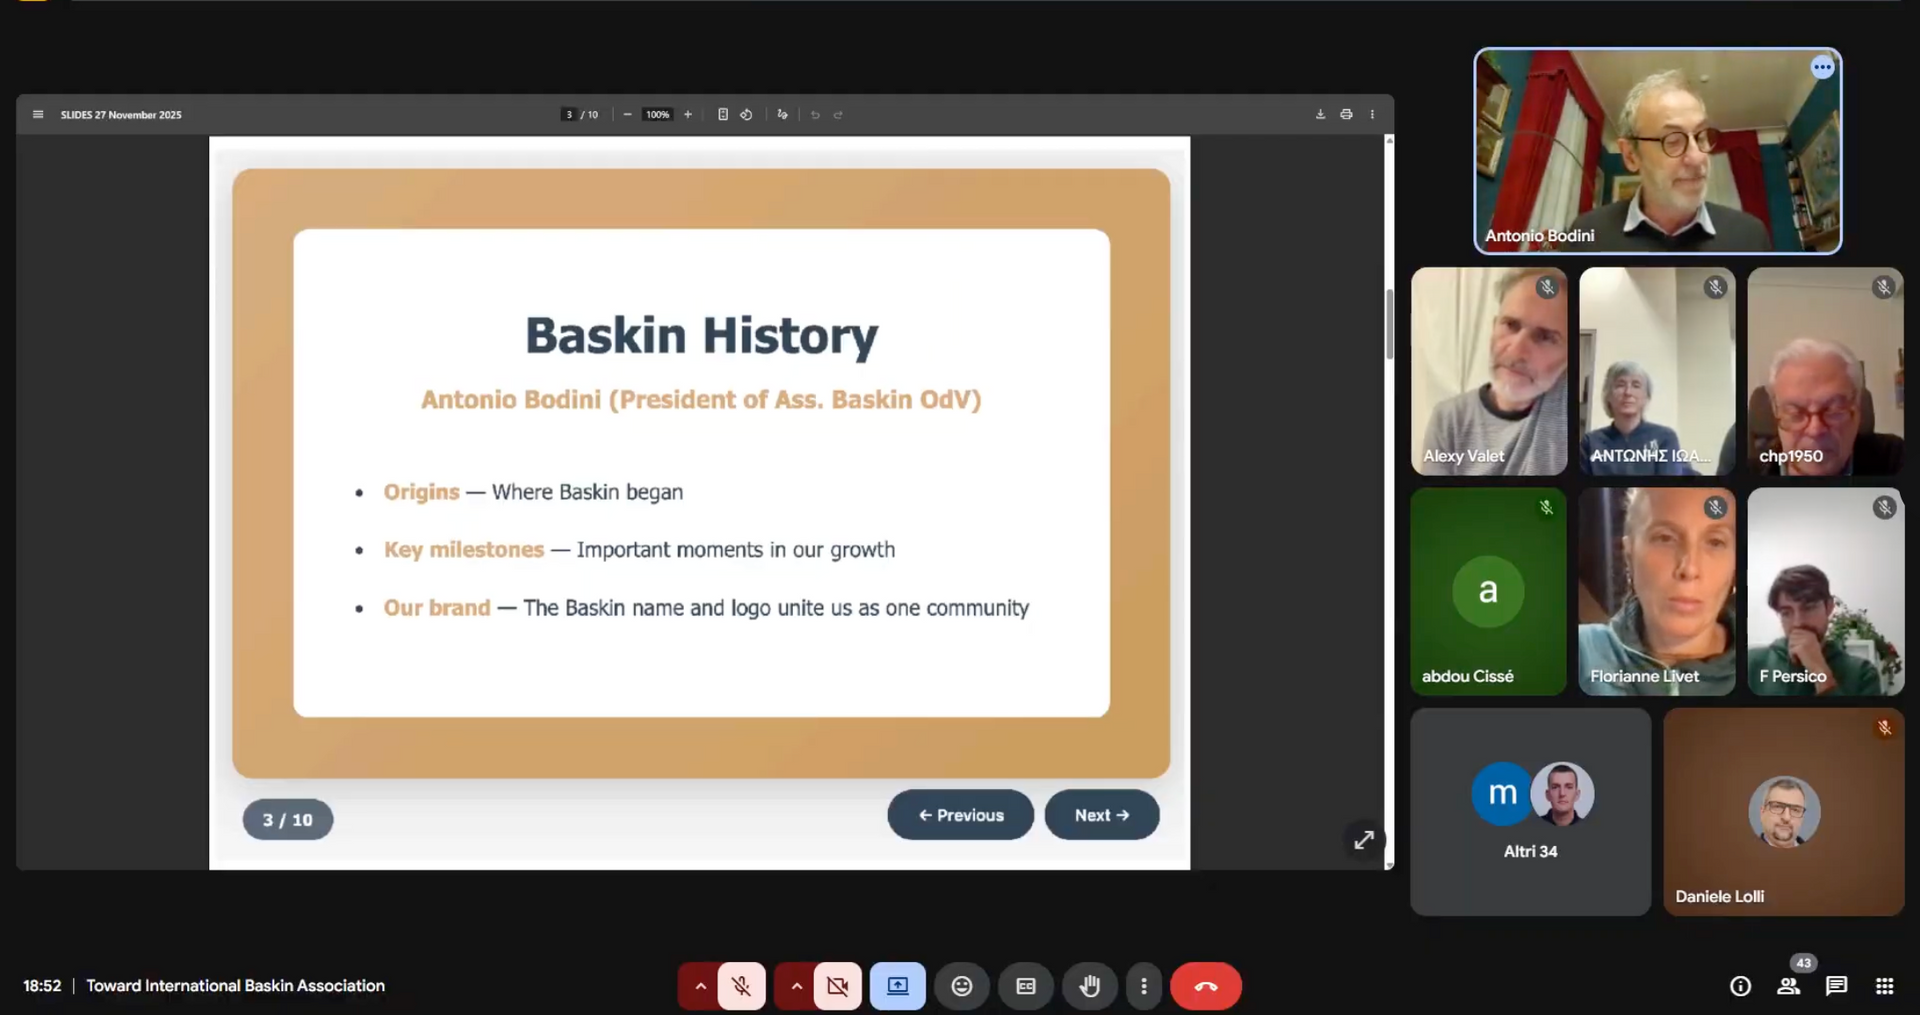1920x1015 pixels.
Task: Open the PDF viewer sidebar menu
Action: [38, 115]
